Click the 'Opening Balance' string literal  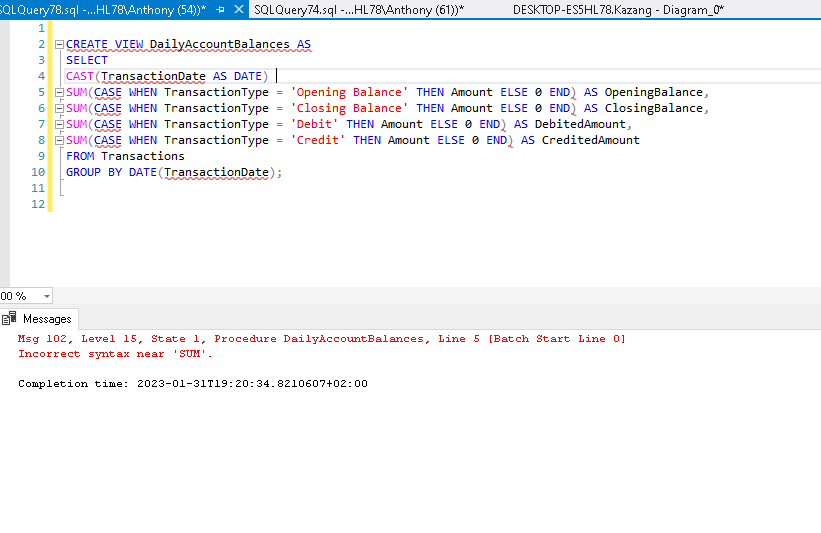click(349, 92)
